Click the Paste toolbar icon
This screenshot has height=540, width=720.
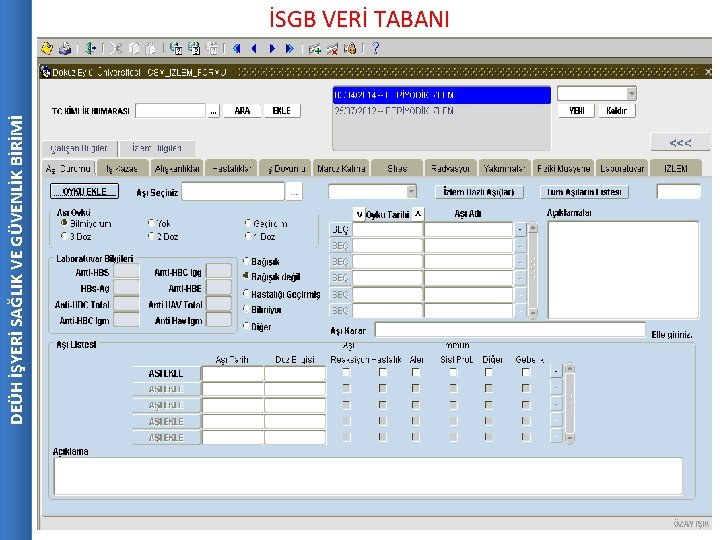[151, 48]
